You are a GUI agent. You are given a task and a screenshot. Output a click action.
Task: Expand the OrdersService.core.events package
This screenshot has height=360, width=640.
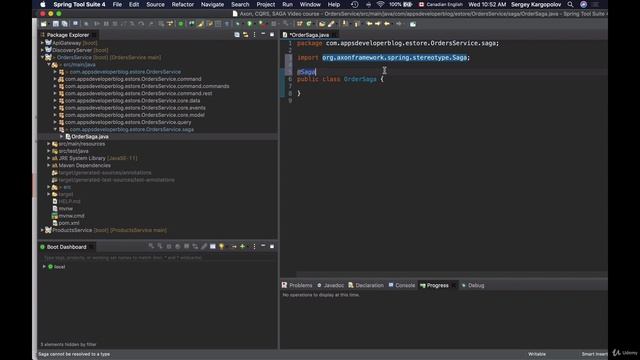(55, 108)
